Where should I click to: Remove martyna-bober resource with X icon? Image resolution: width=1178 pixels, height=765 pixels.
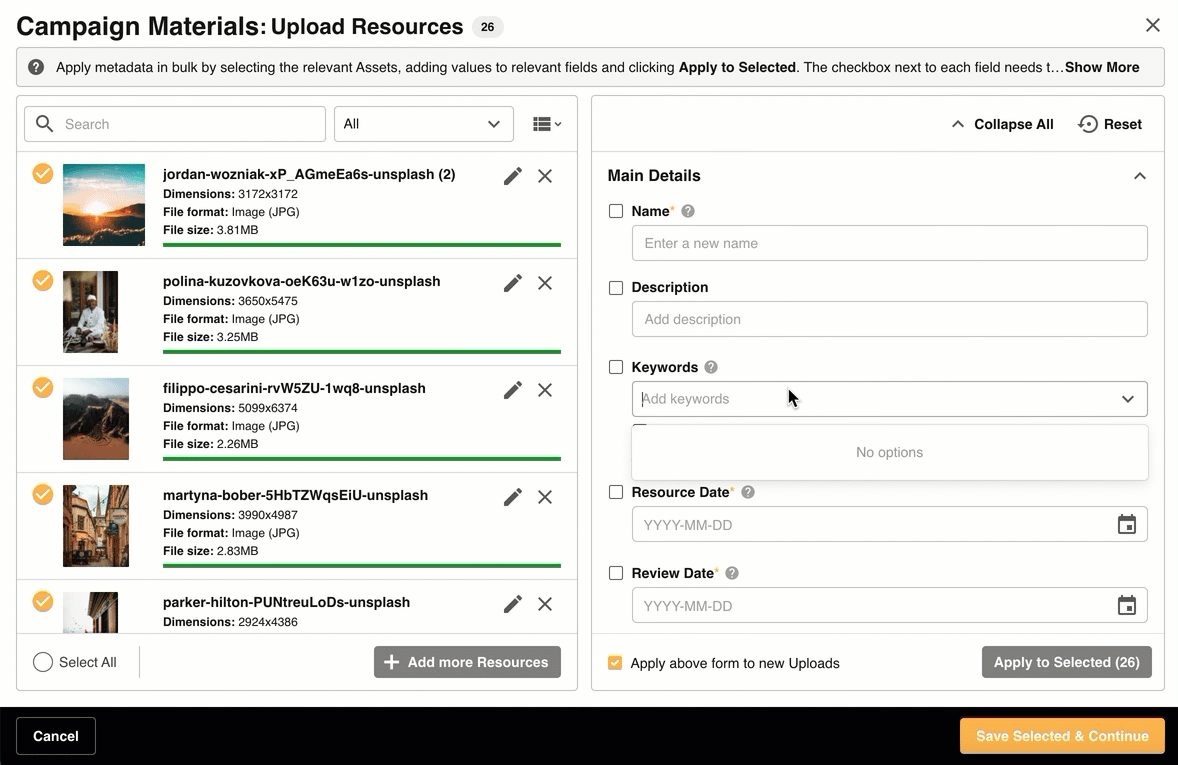[x=545, y=497]
